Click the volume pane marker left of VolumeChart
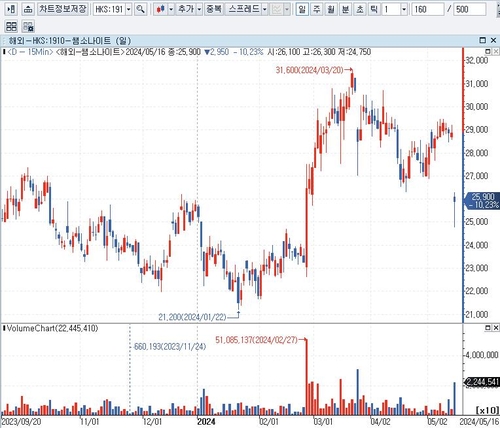Viewport: 500px width, 428px height. pos(4,328)
